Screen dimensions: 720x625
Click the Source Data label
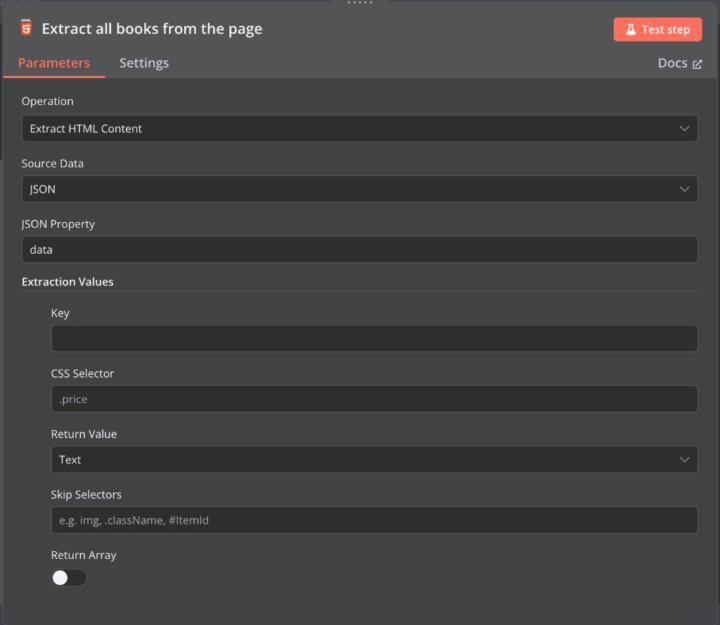[53, 163]
